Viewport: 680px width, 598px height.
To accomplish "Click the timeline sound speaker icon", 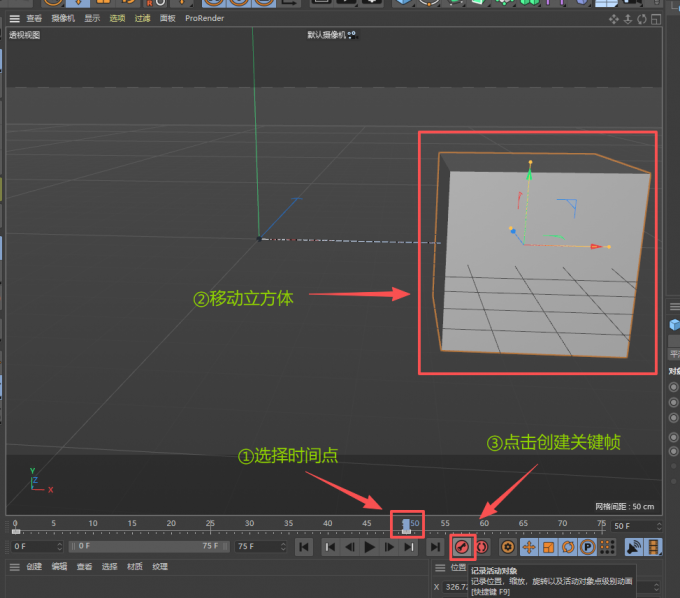I will click(634, 547).
